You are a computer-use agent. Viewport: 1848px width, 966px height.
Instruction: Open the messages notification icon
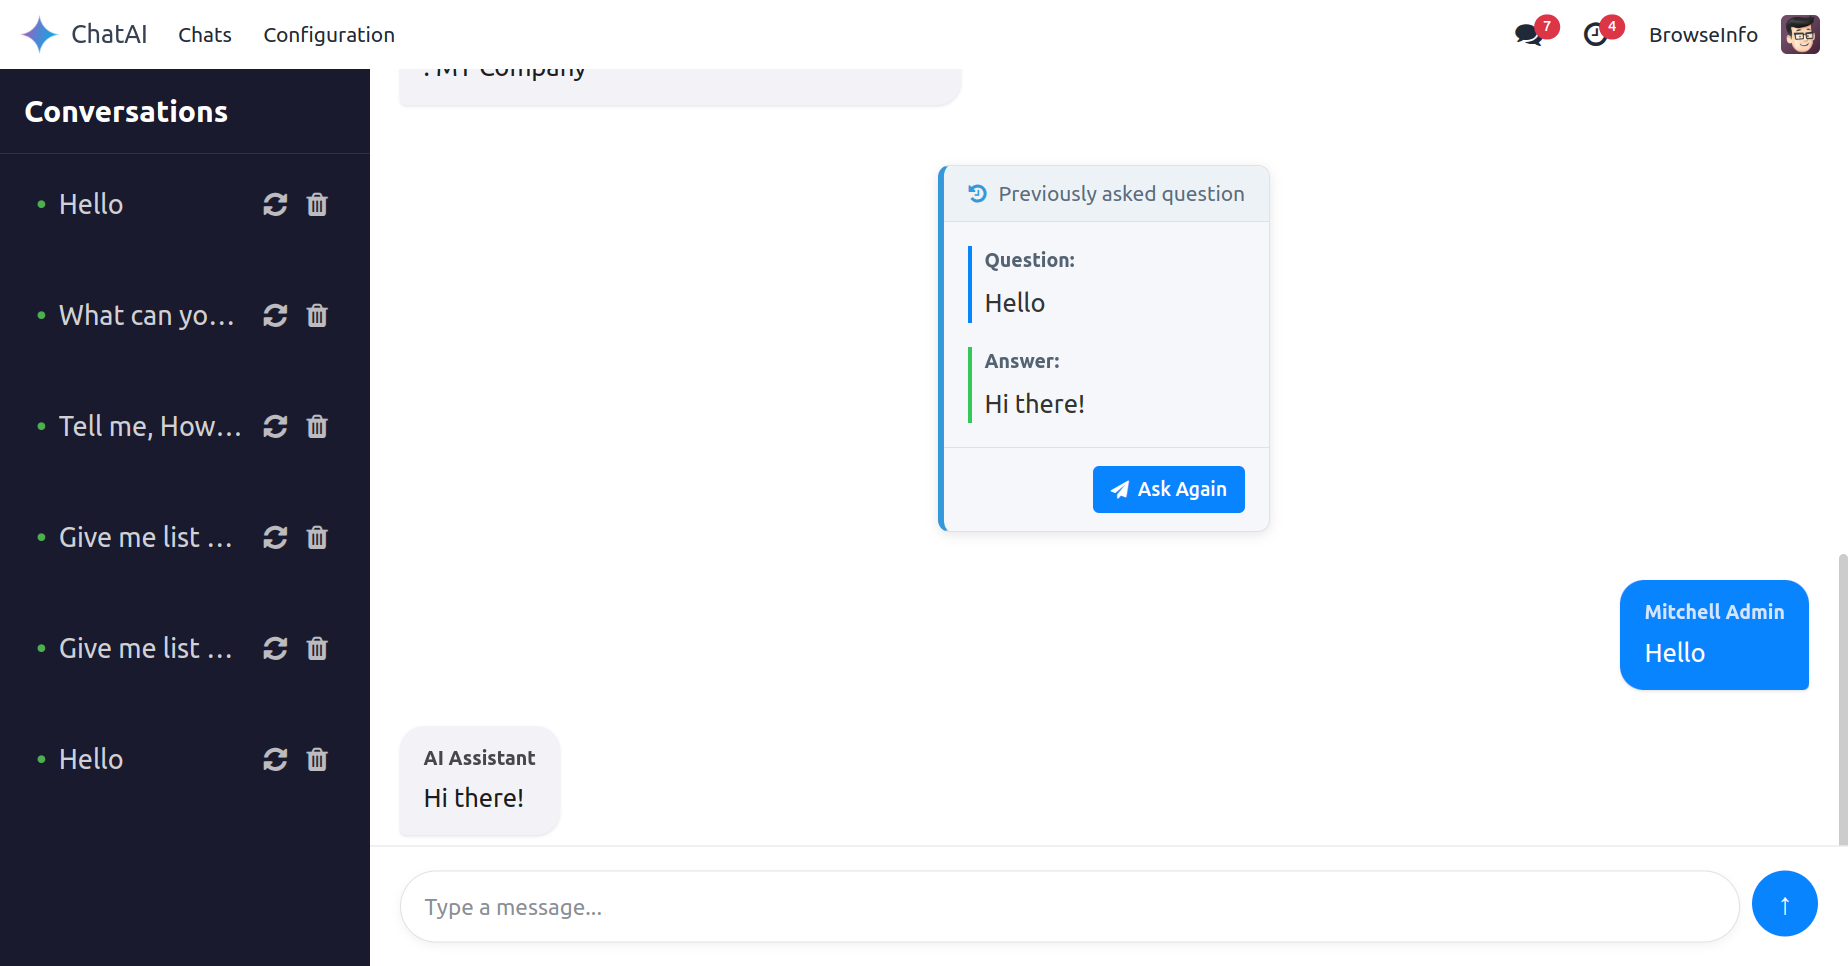pos(1529,35)
